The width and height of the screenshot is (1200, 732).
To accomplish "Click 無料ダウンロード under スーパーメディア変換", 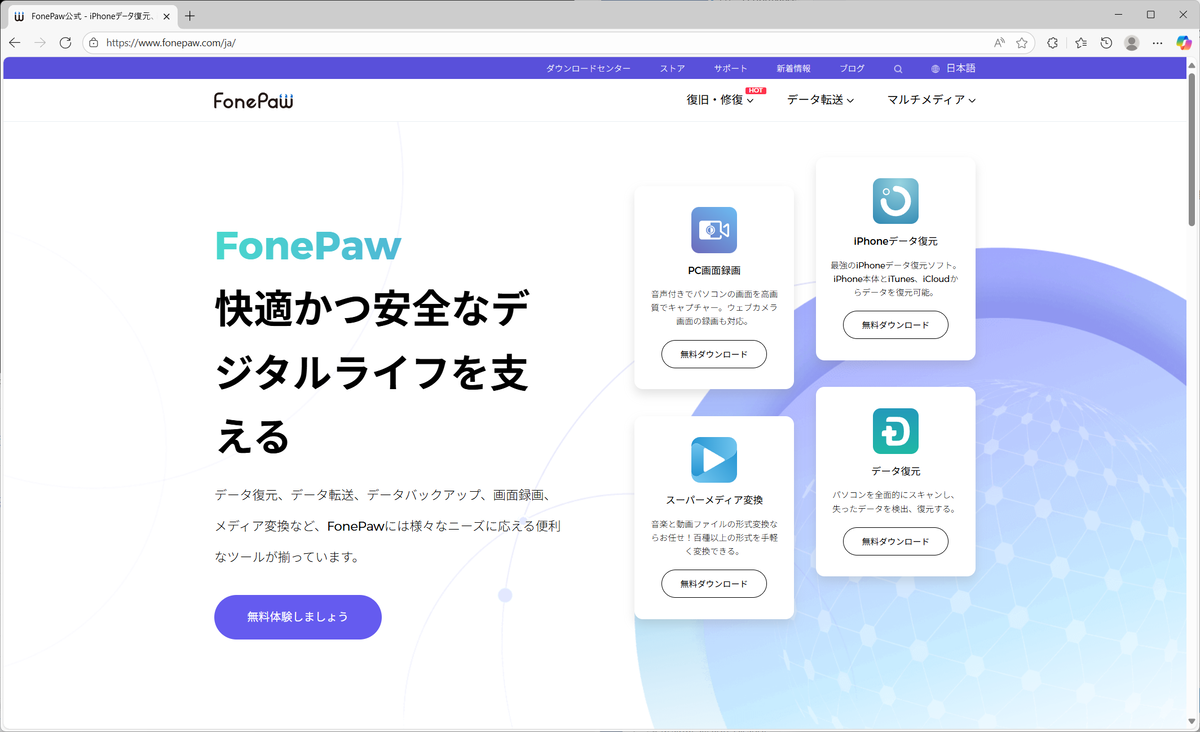I will coord(714,584).
